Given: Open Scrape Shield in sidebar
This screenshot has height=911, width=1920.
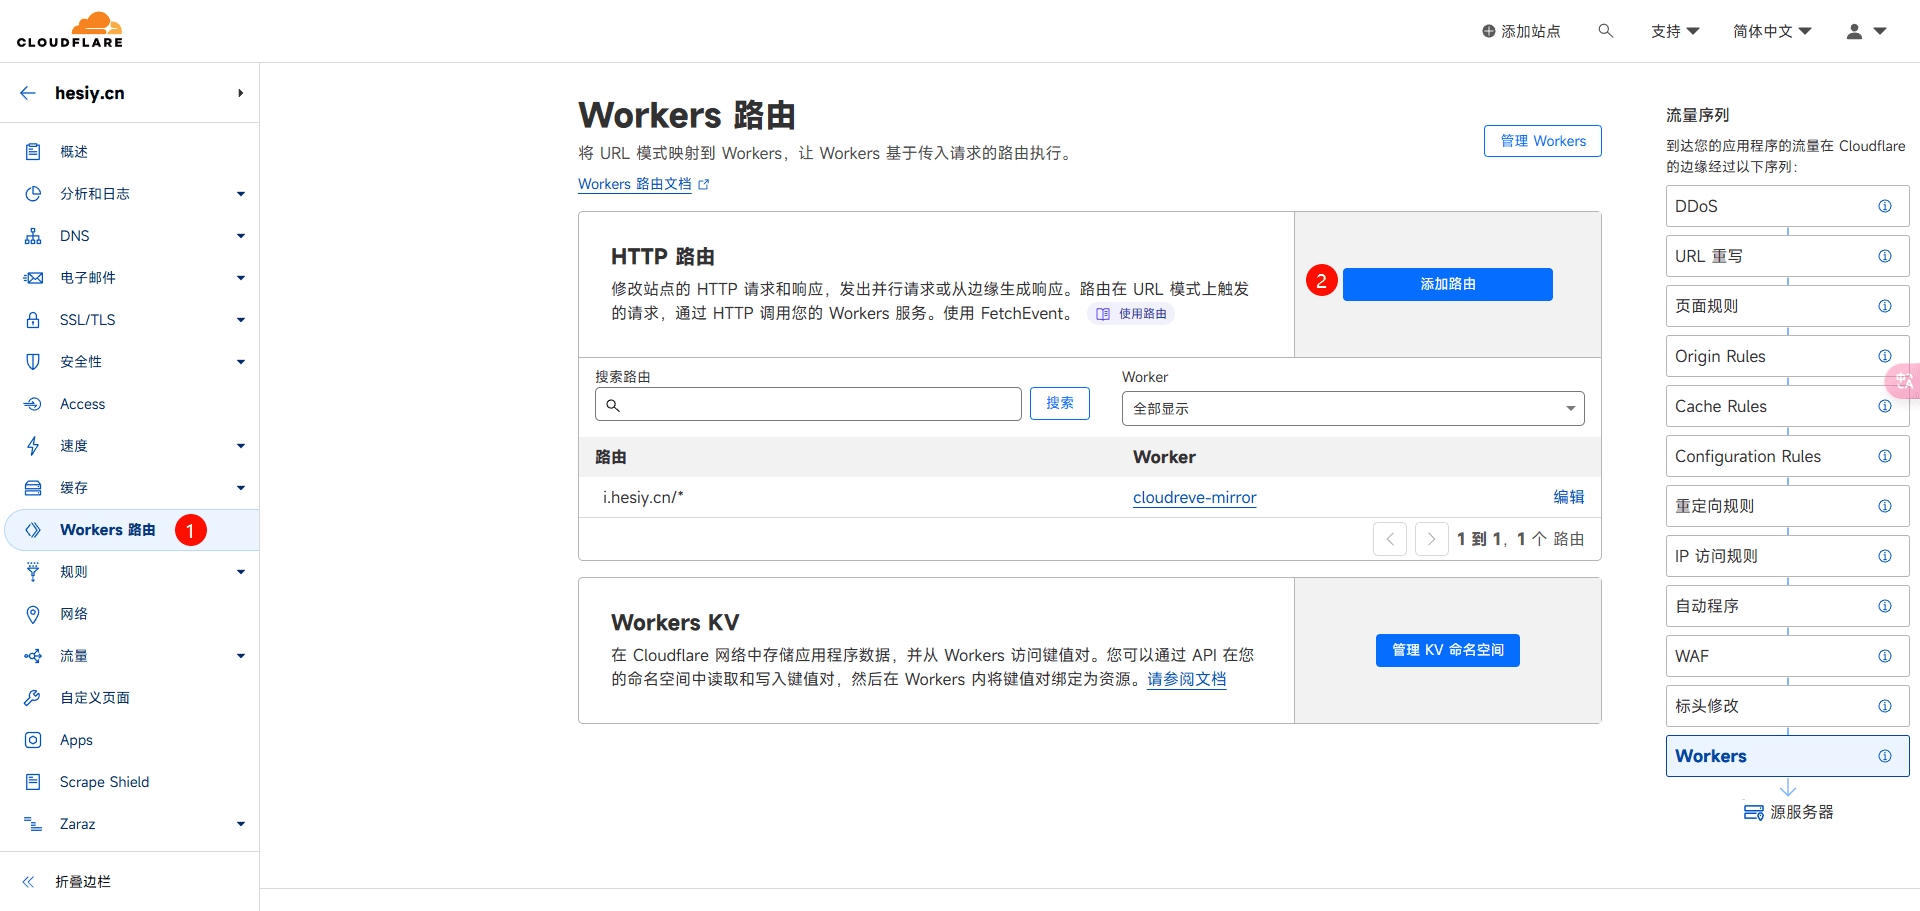Looking at the screenshot, I should coord(104,782).
